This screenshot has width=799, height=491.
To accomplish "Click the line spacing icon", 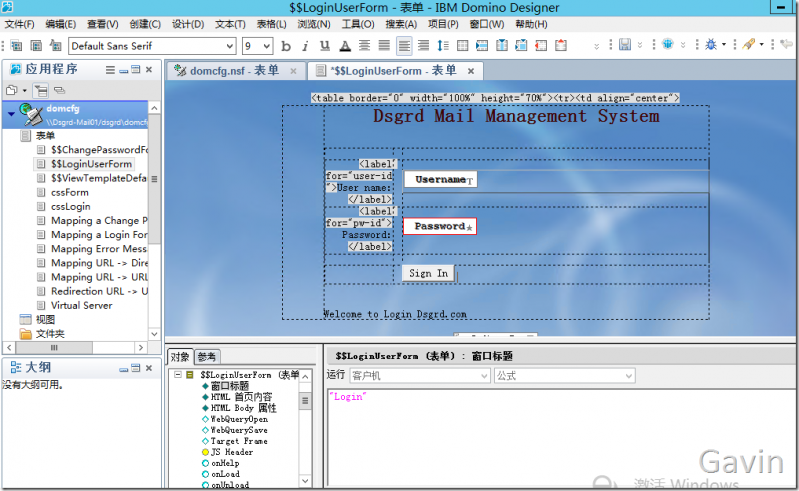I will pyautogui.click(x=443, y=46).
